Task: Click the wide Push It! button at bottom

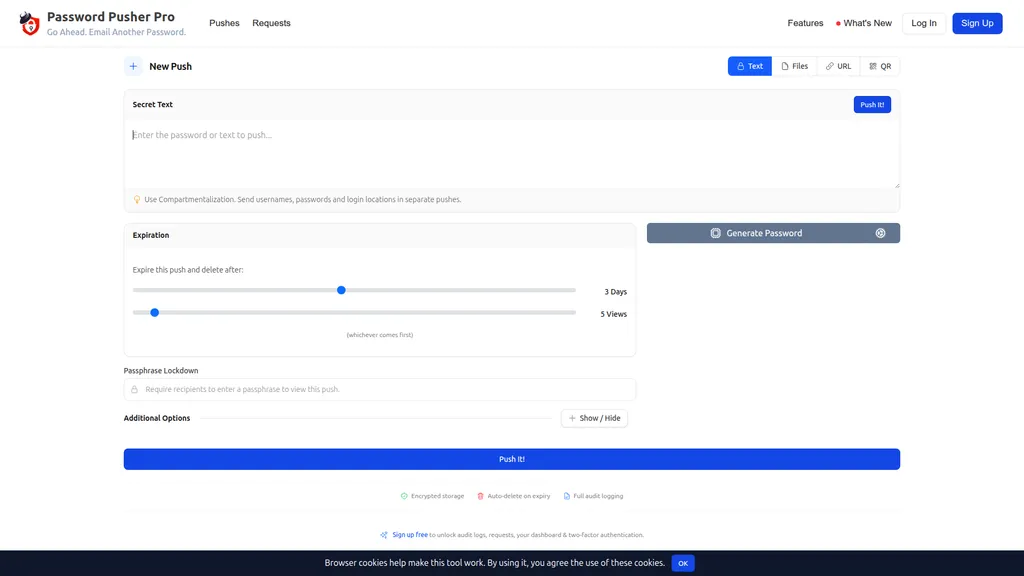Action: click(511, 459)
